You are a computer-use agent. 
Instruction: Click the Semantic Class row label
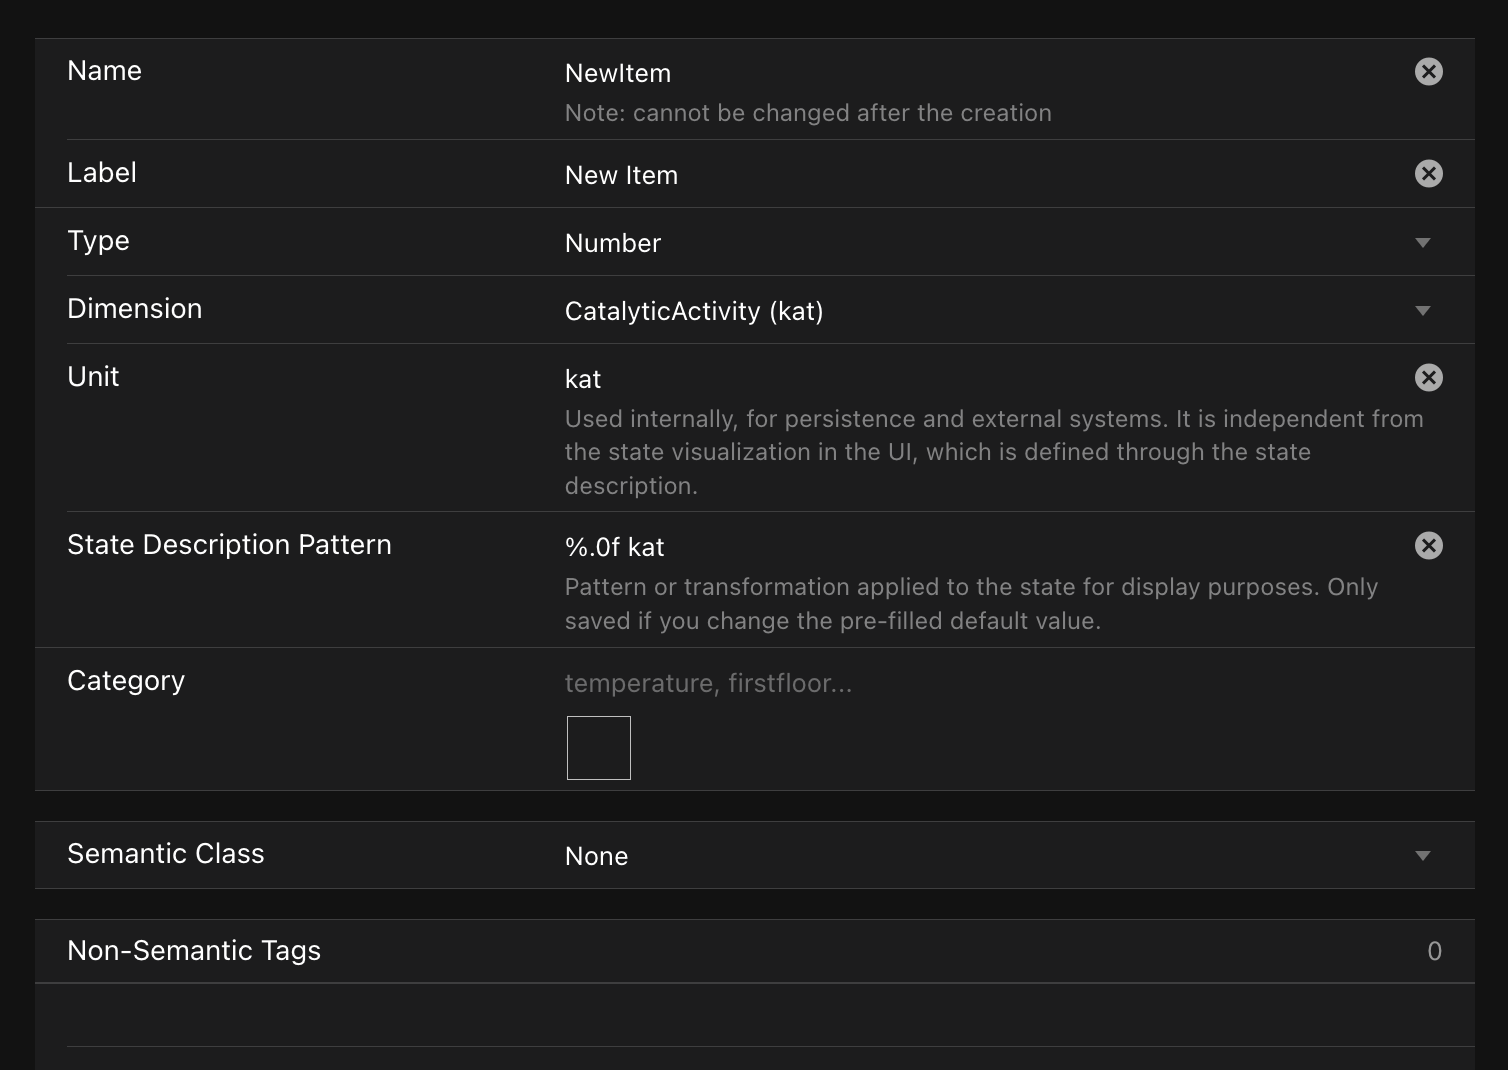click(166, 854)
